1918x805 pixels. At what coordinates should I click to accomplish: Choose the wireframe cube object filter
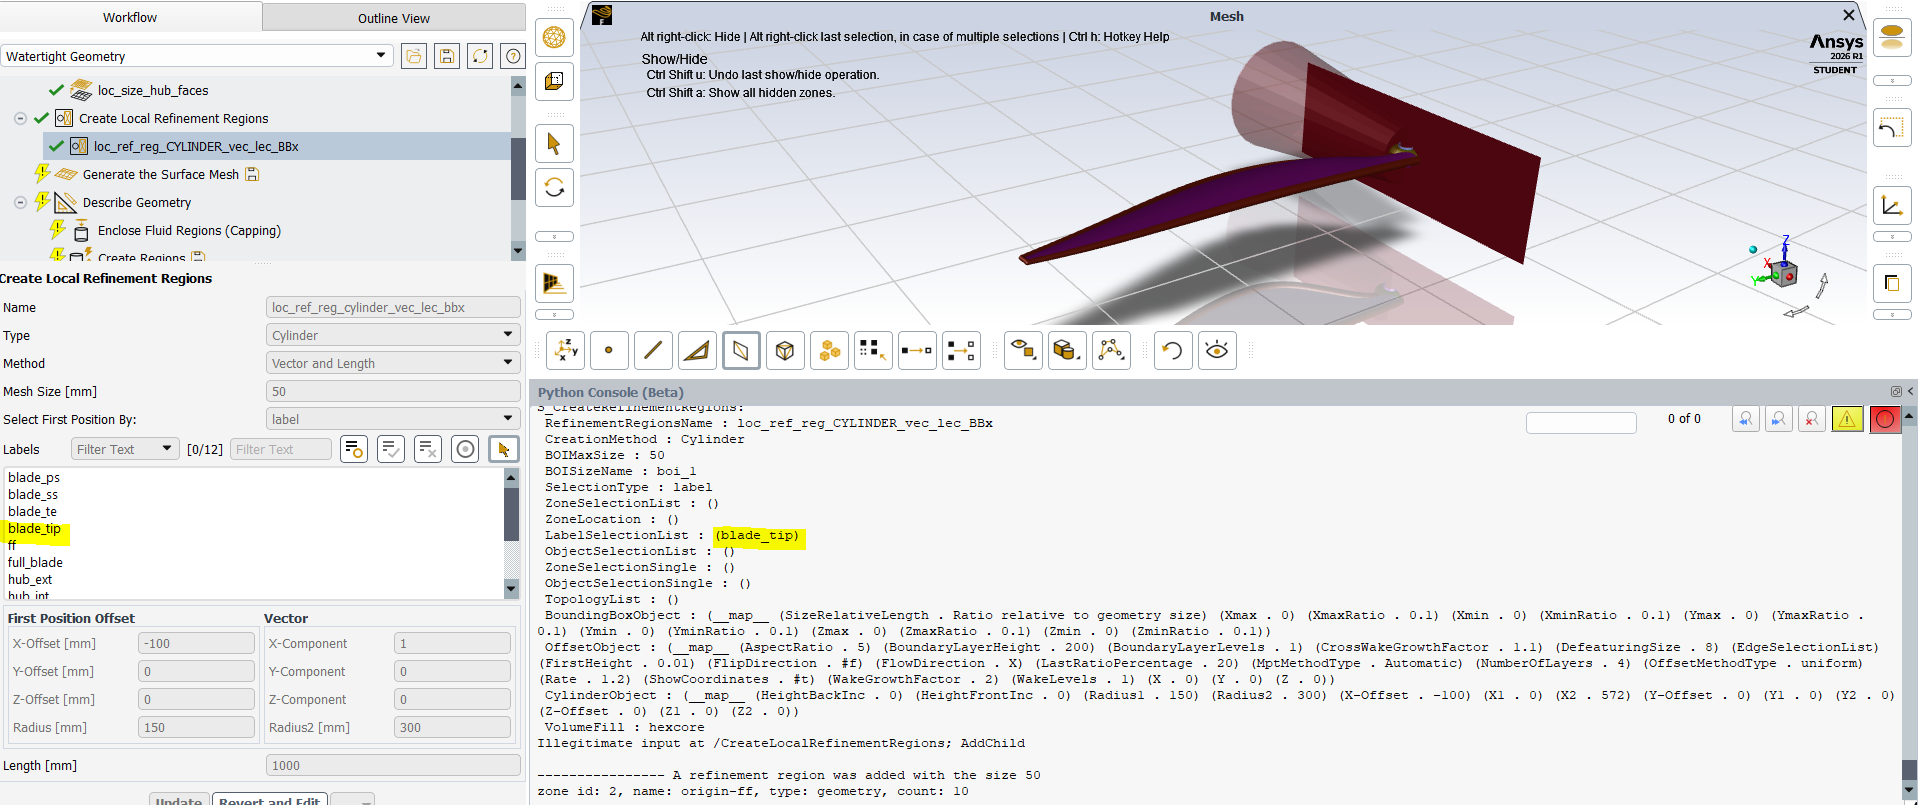point(785,351)
